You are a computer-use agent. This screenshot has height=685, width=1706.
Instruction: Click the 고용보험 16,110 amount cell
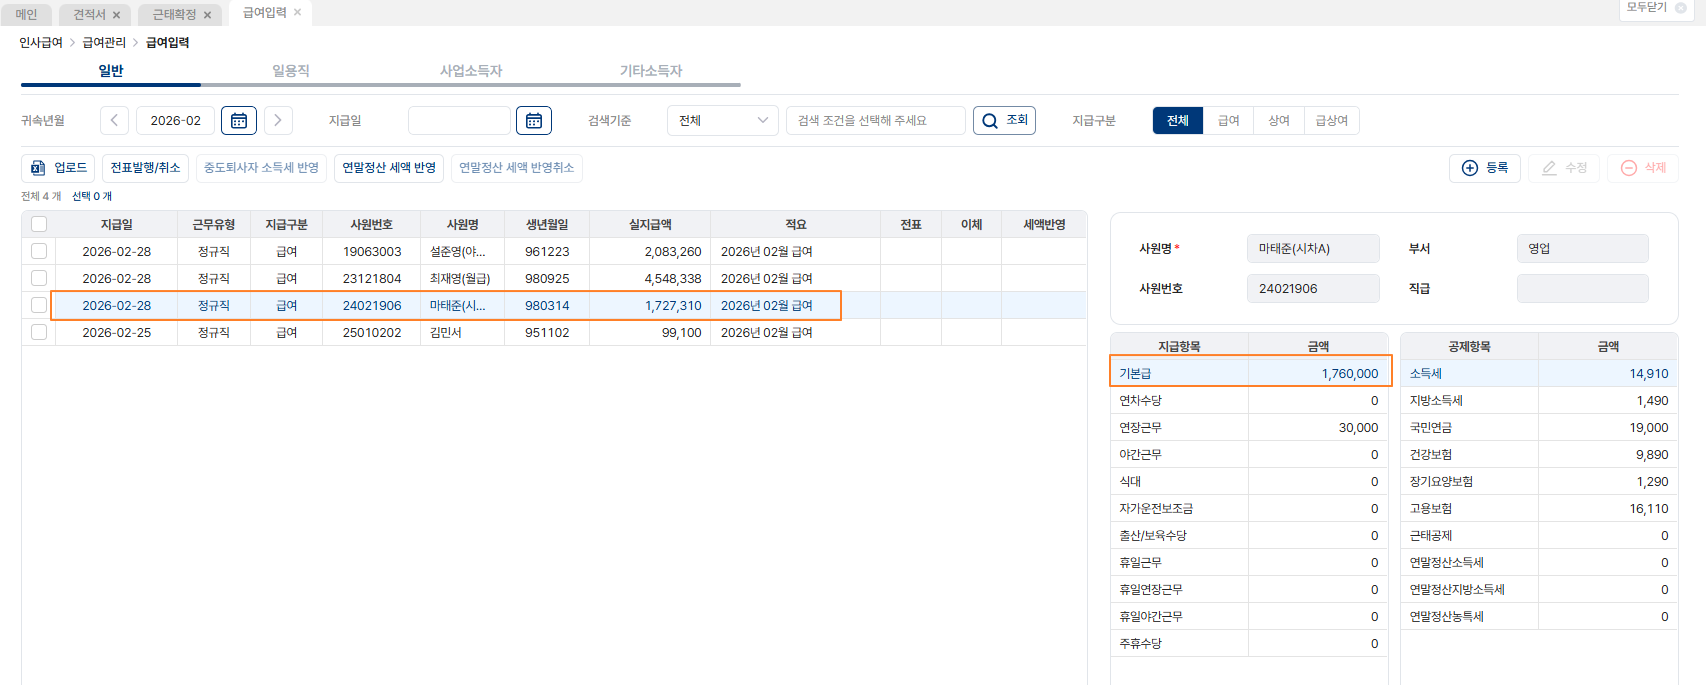coord(1608,508)
